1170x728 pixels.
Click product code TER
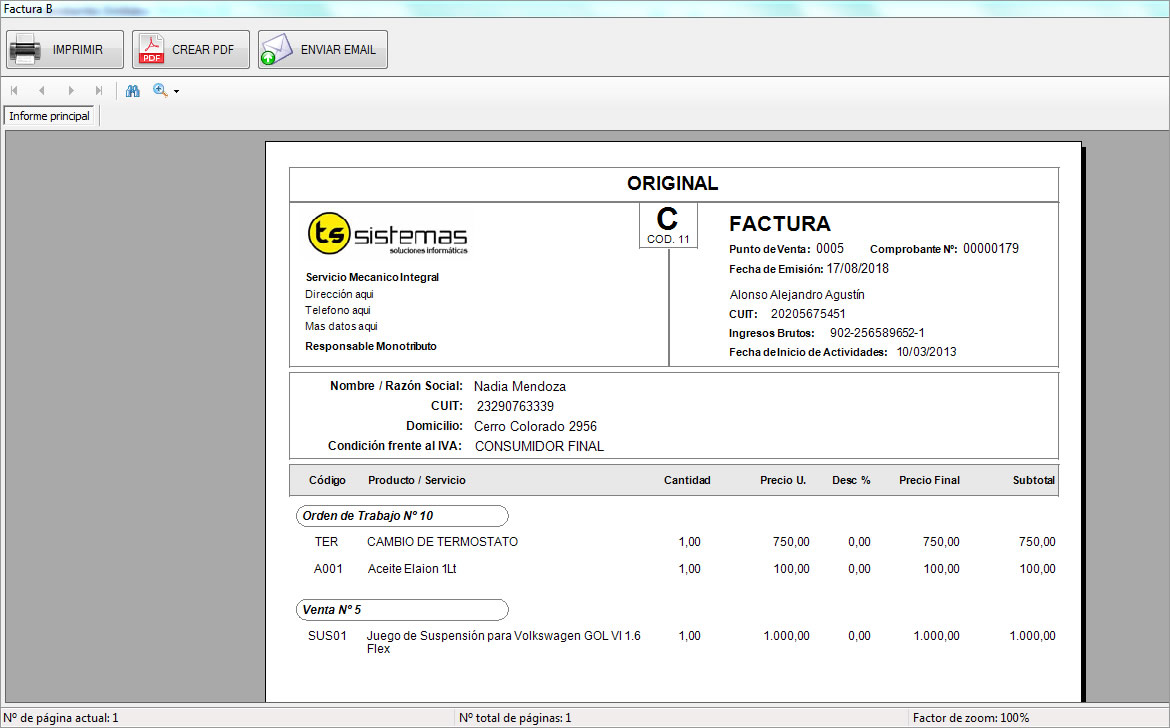(326, 542)
